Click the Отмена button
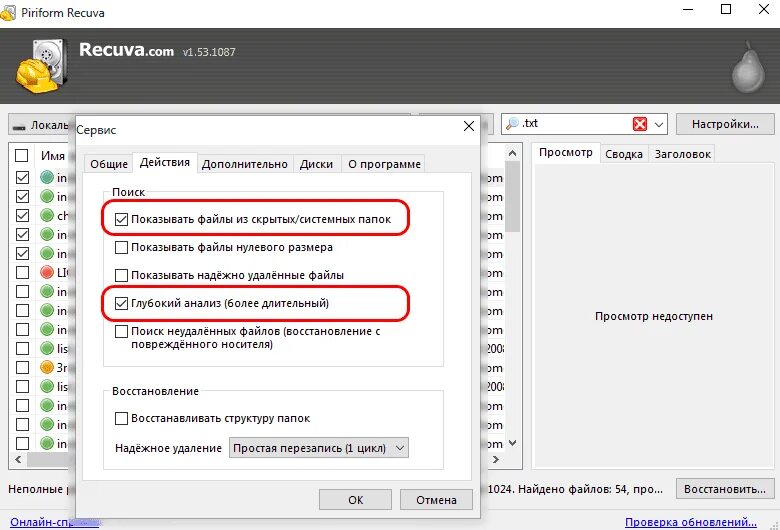This screenshot has height=530, width=780. (x=436, y=500)
